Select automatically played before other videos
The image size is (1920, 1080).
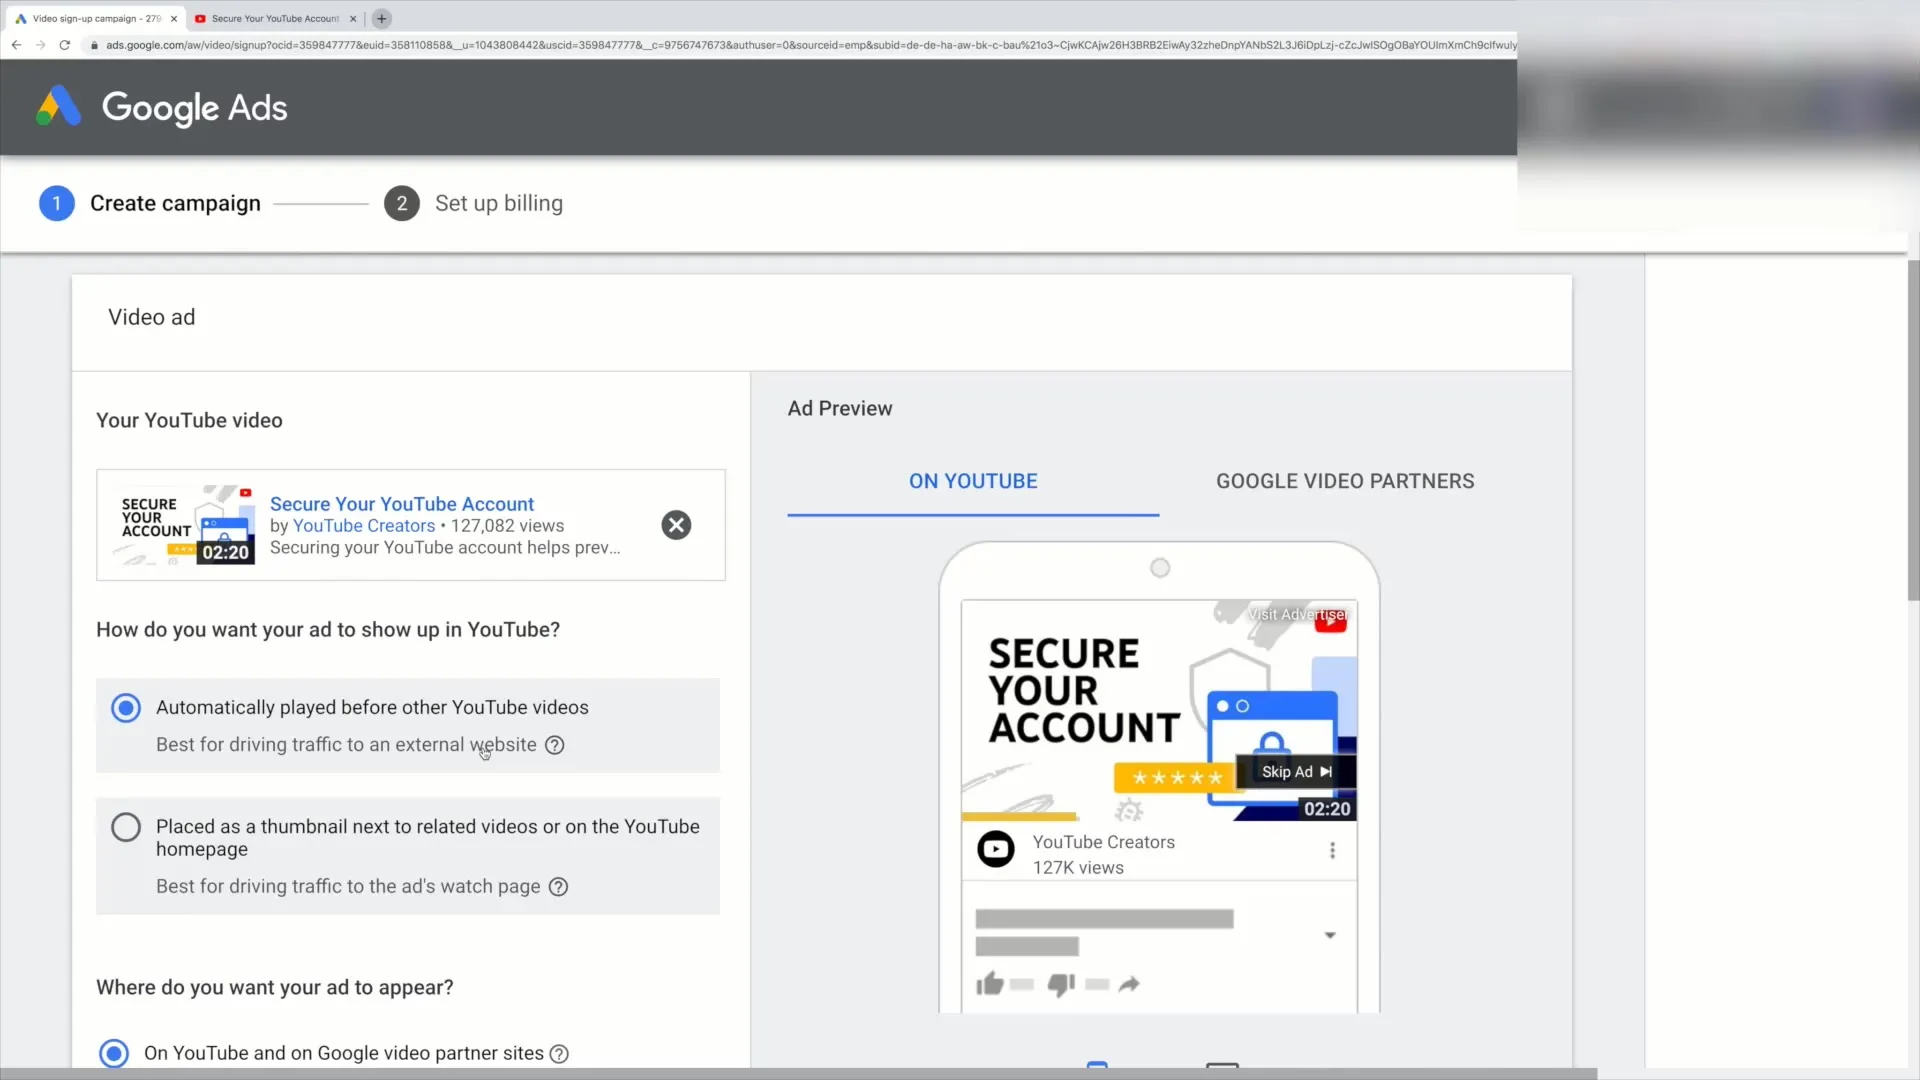click(127, 708)
